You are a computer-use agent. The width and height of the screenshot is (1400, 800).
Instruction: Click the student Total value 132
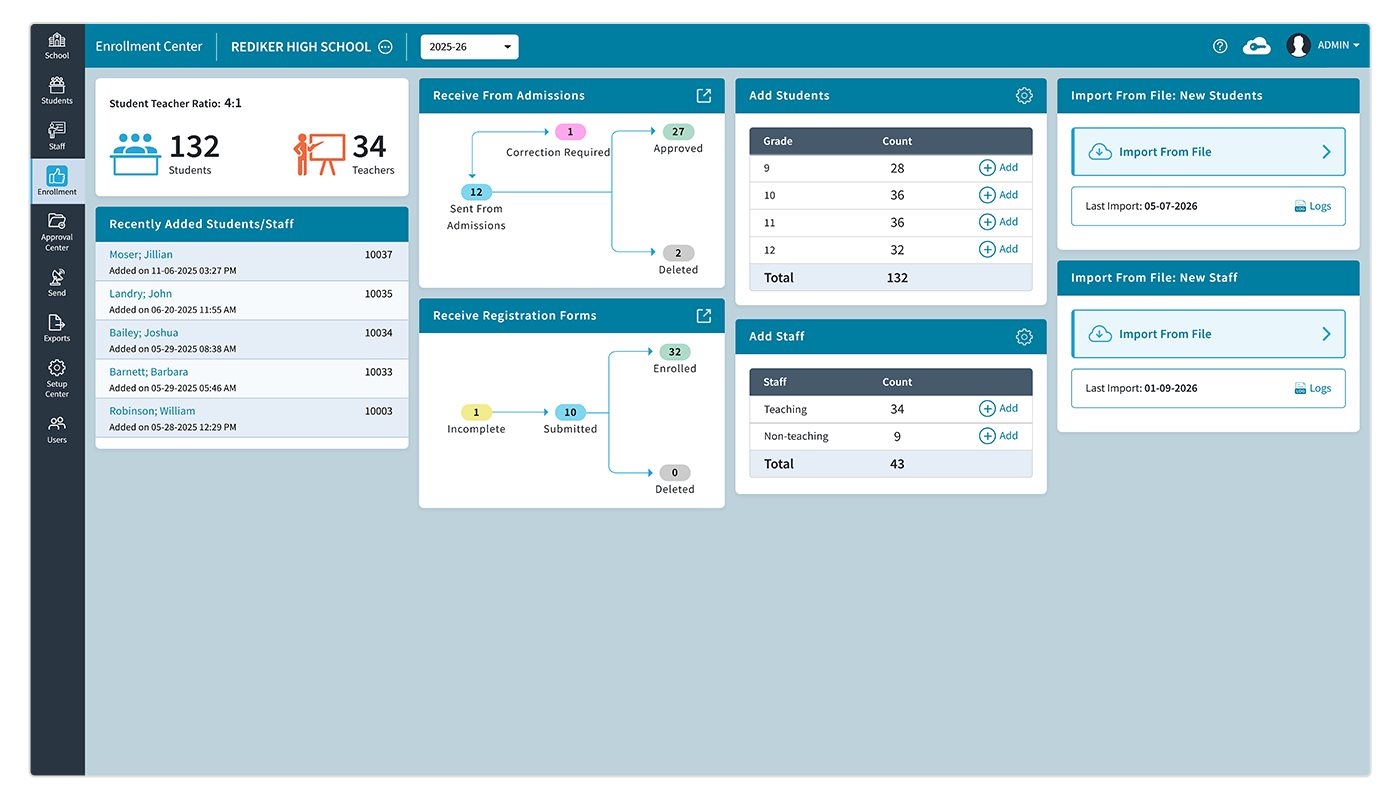[x=897, y=278]
